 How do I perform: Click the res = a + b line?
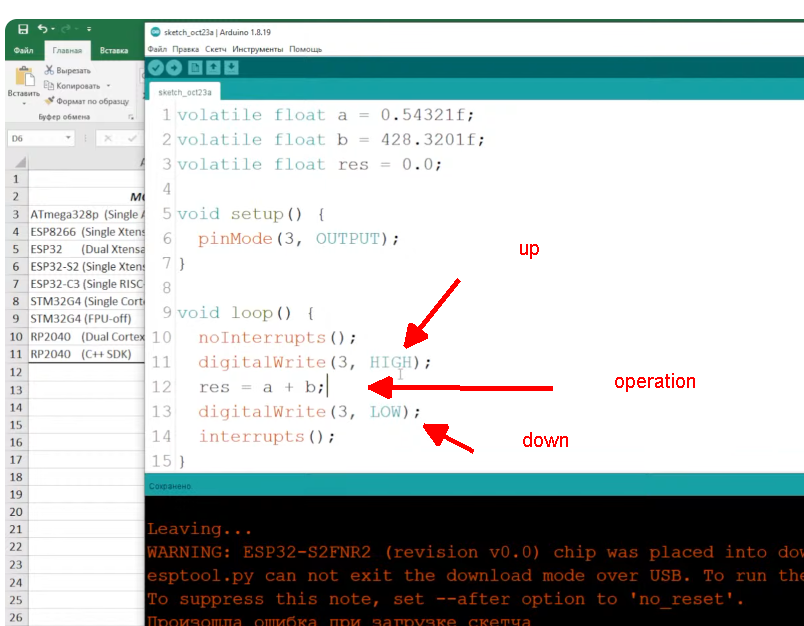262,387
